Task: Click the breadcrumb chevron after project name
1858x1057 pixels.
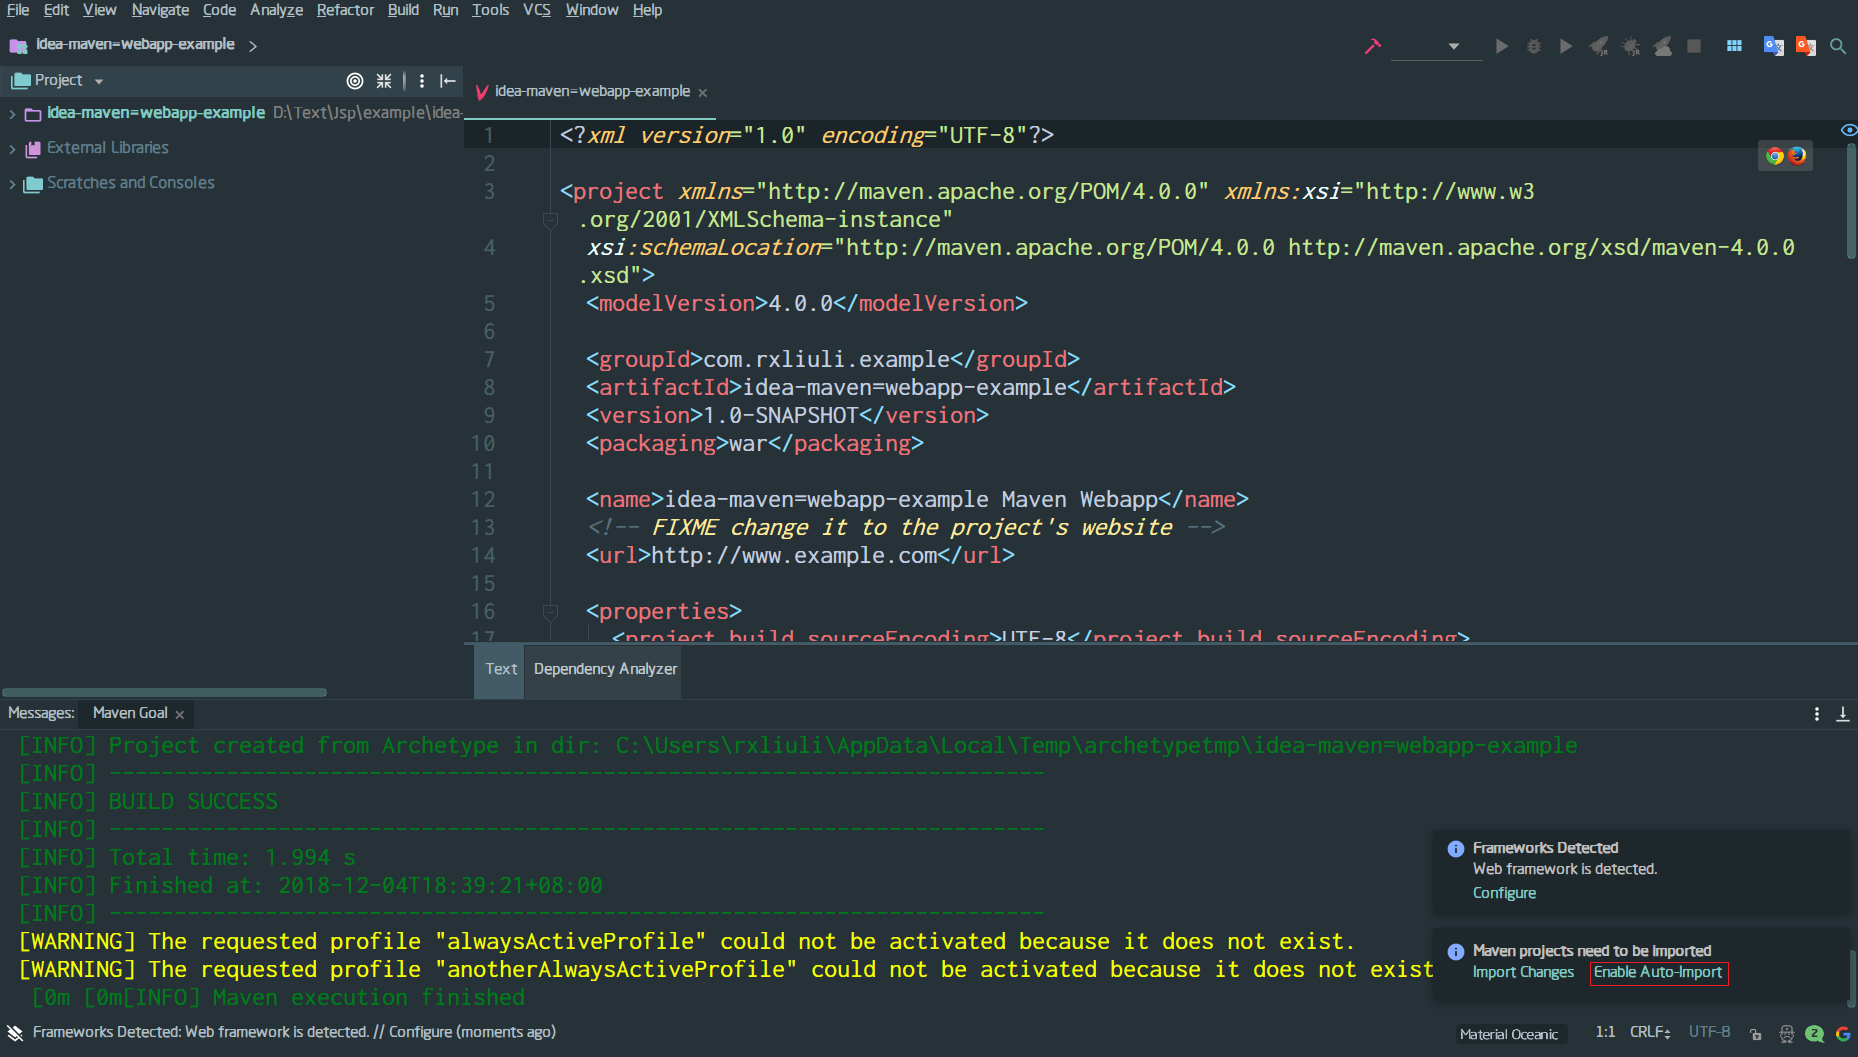Action: coord(253,46)
